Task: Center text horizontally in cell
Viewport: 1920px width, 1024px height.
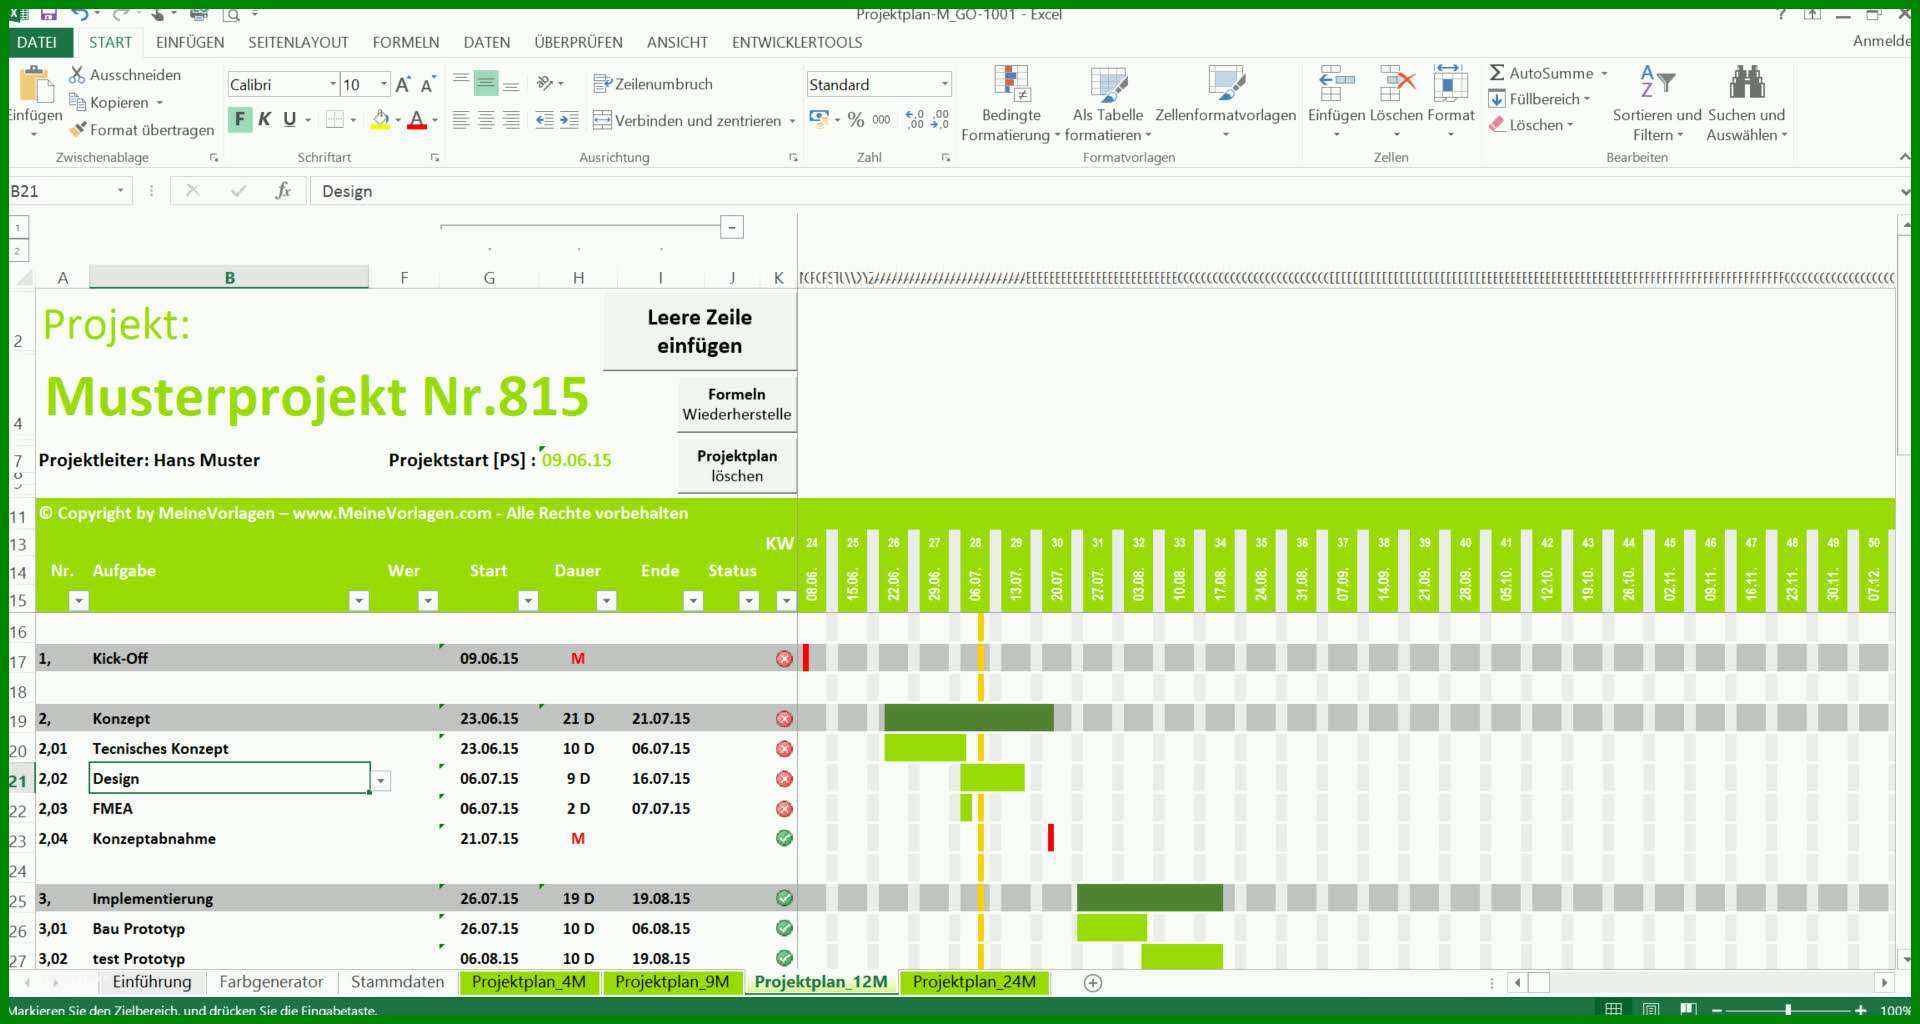Action: 486,120
